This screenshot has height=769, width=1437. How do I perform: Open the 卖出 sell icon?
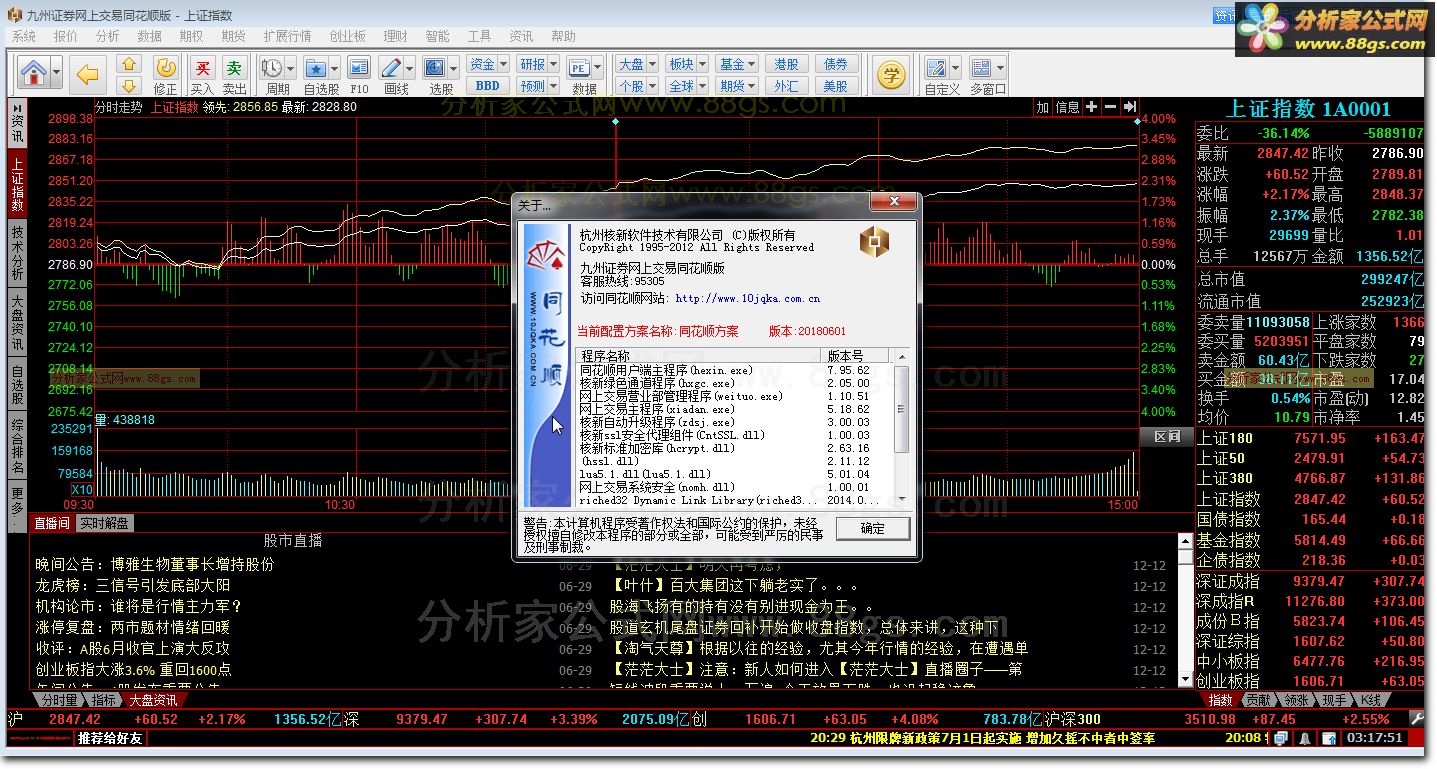pos(234,68)
